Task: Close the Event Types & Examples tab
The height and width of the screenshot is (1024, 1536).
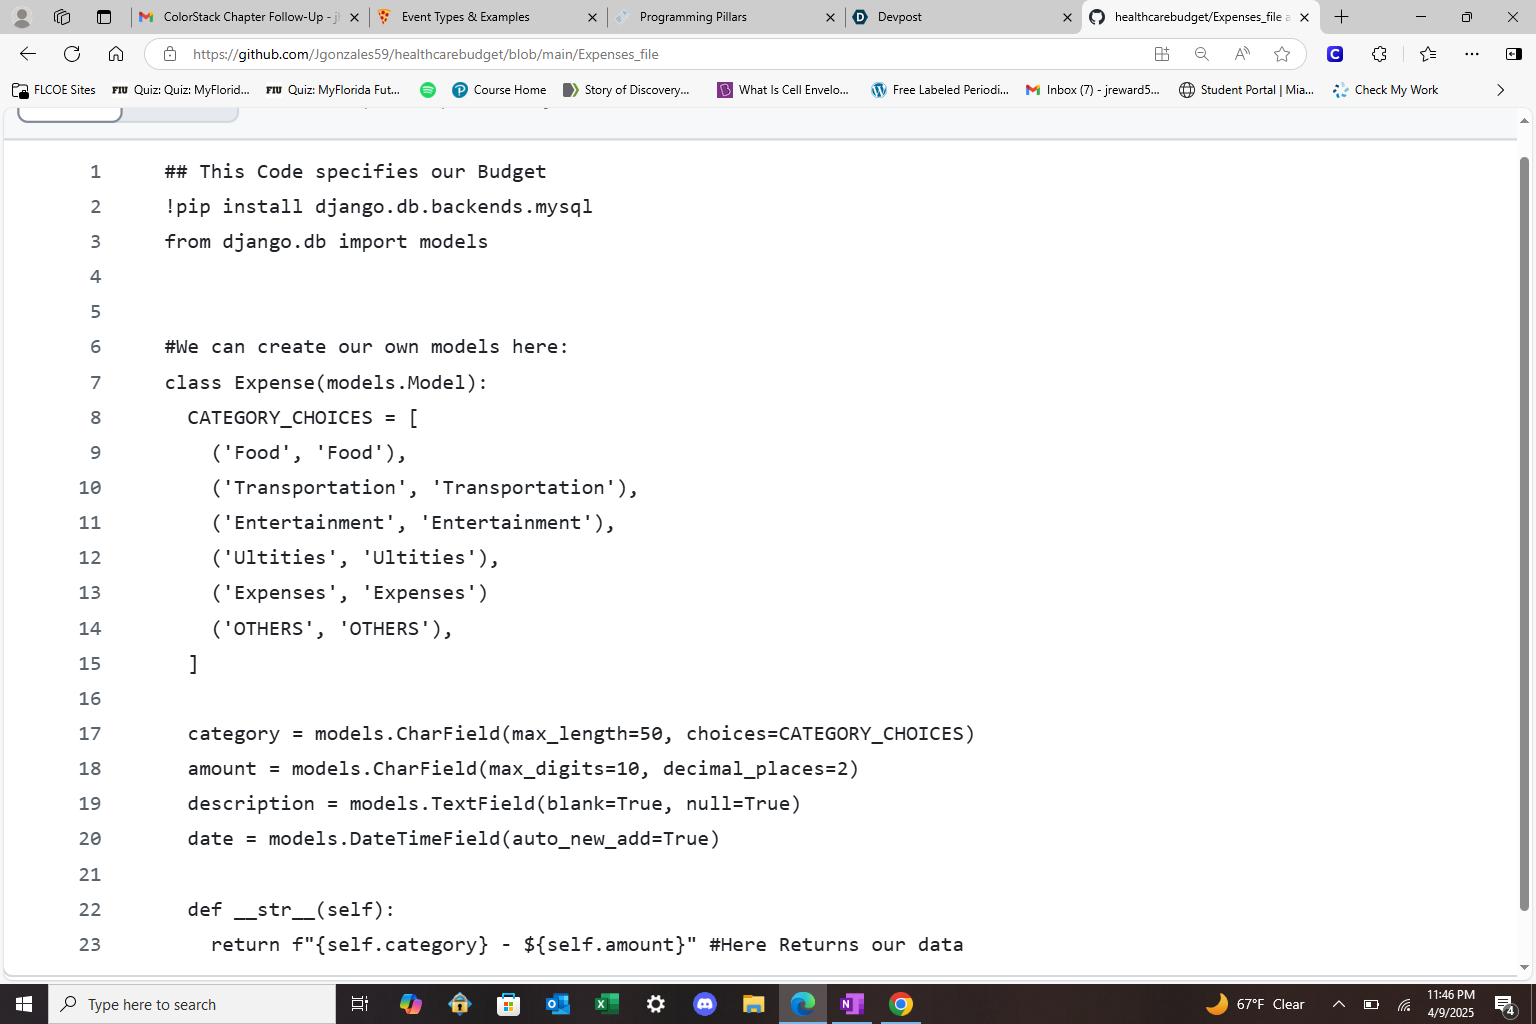Action: (x=592, y=17)
